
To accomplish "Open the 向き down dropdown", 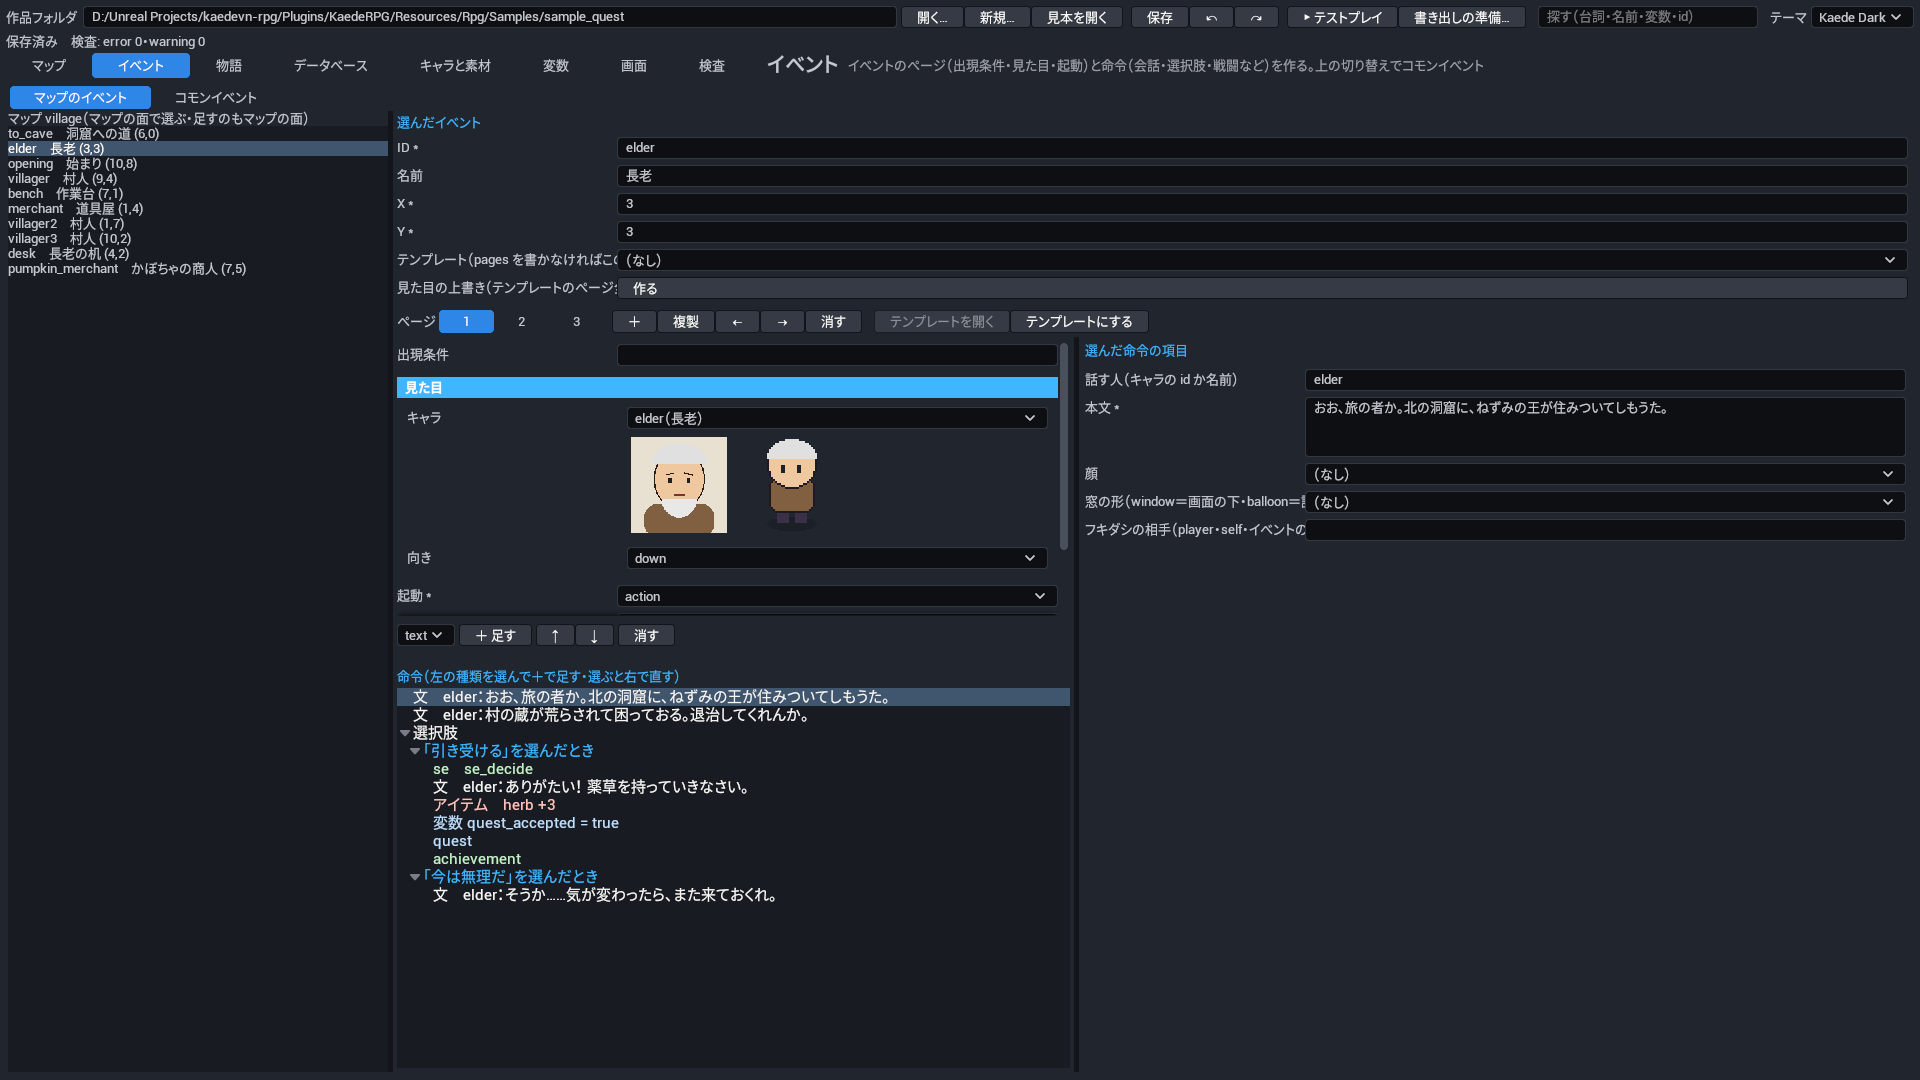I will (837, 558).
